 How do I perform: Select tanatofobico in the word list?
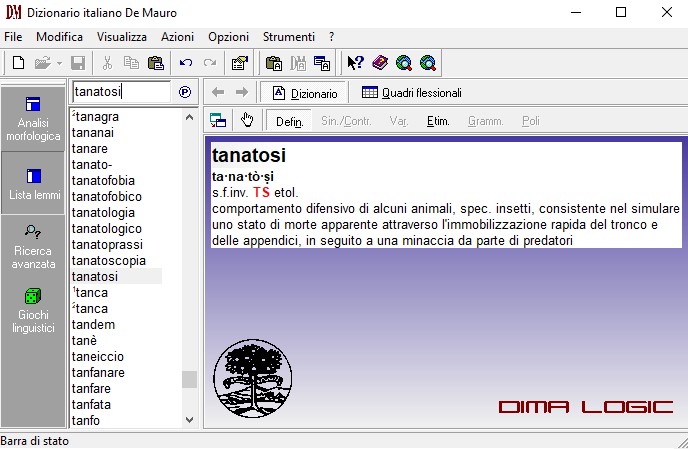click(107, 197)
